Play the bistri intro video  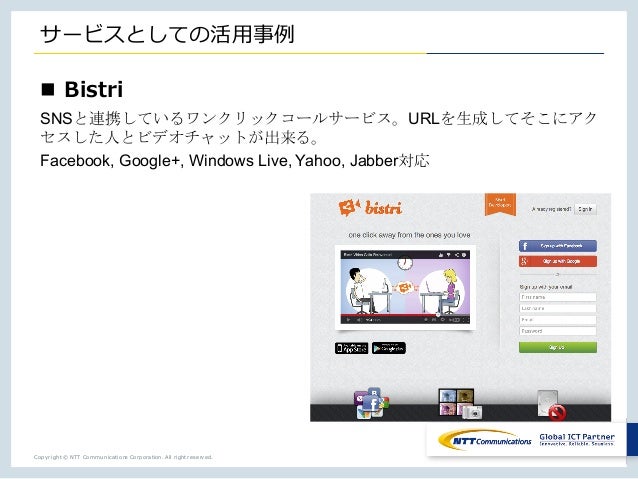click(348, 320)
